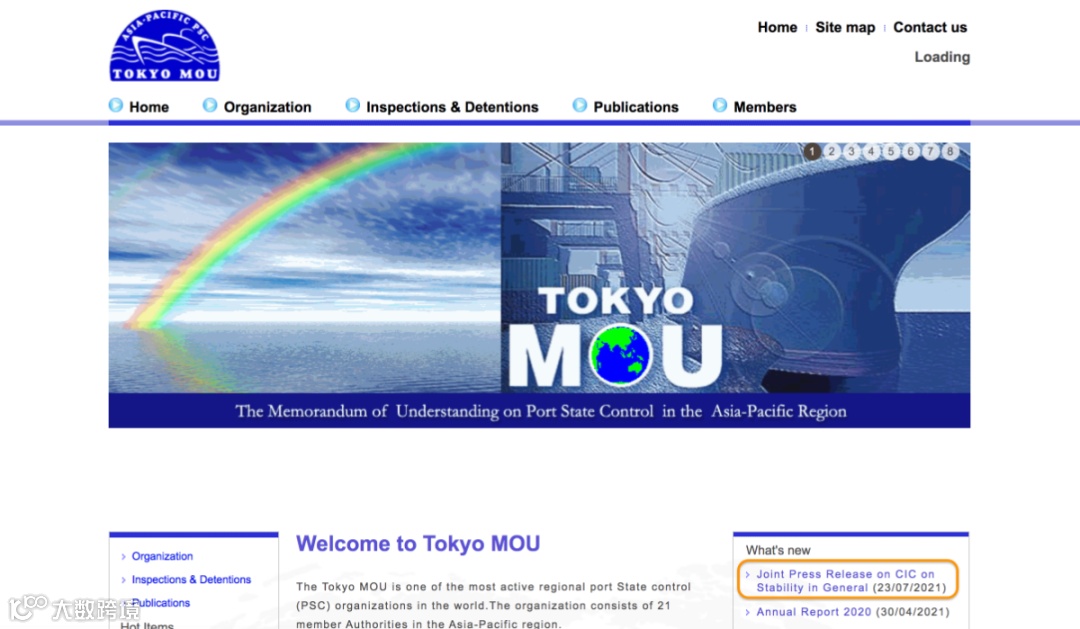
Task: Select banner slide 3 indicator
Action: pyautogui.click(x=852, y=152)
